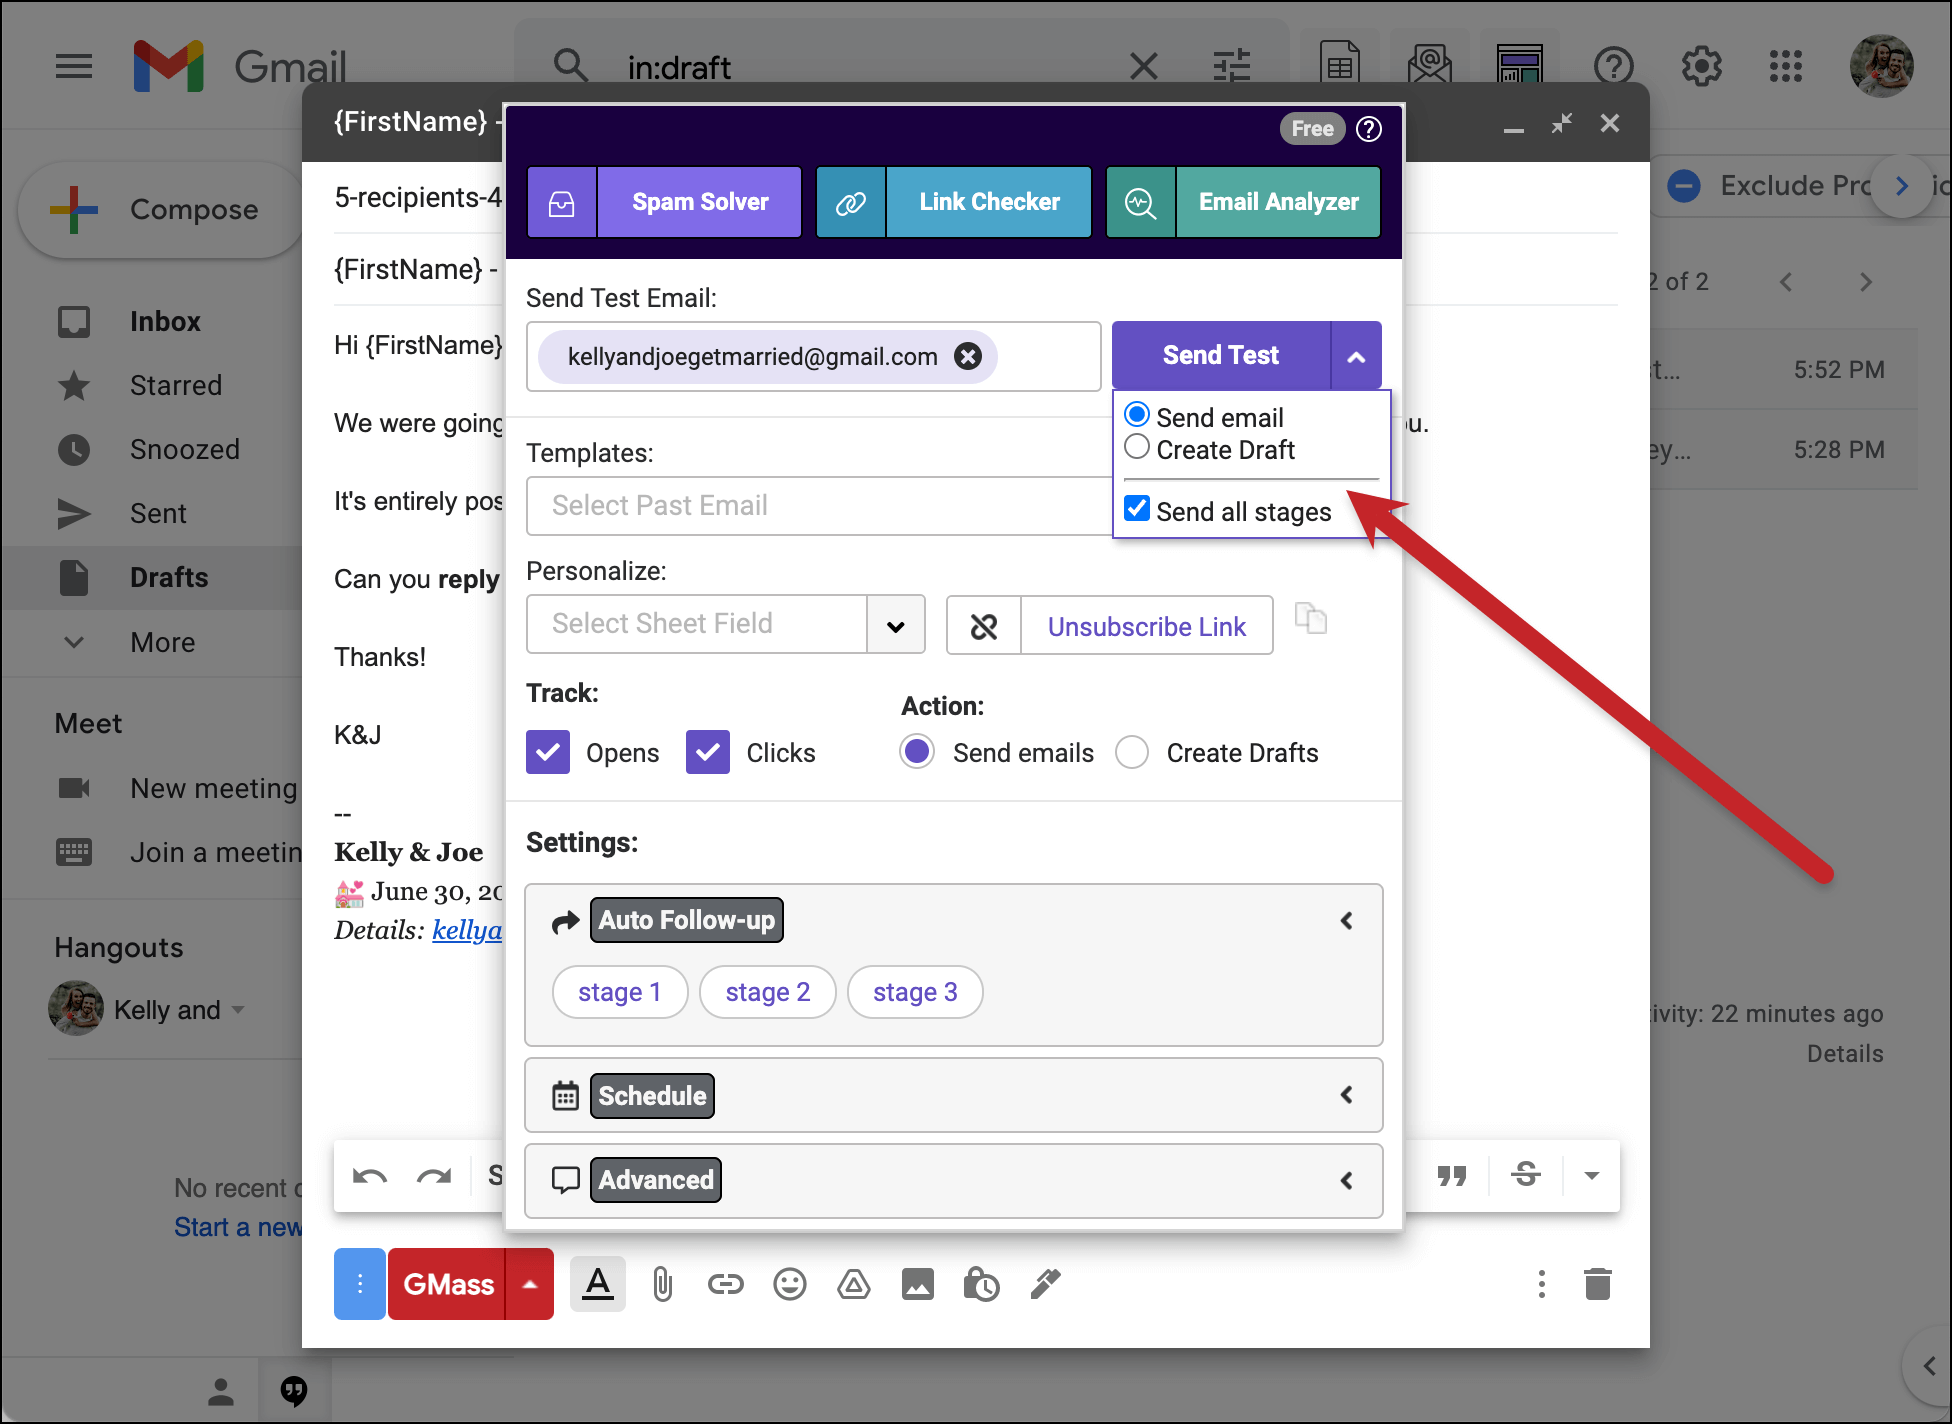This screenshot has height=1424, width=1952.
Task: Insert an emoji
Action: (x=790, y=1284)
